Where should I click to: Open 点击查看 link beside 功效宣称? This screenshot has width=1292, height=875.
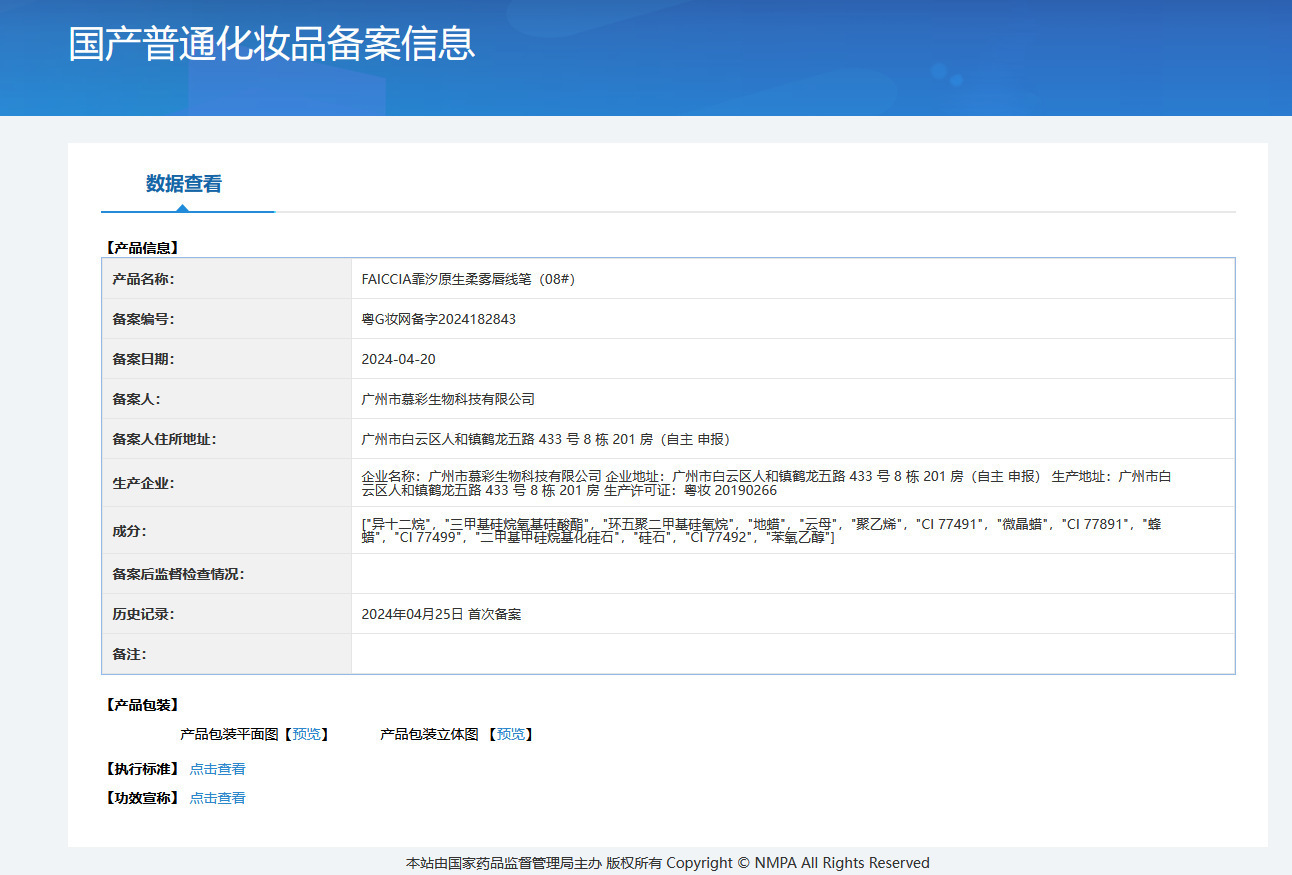pyautogui.click(x=217, y=798)
